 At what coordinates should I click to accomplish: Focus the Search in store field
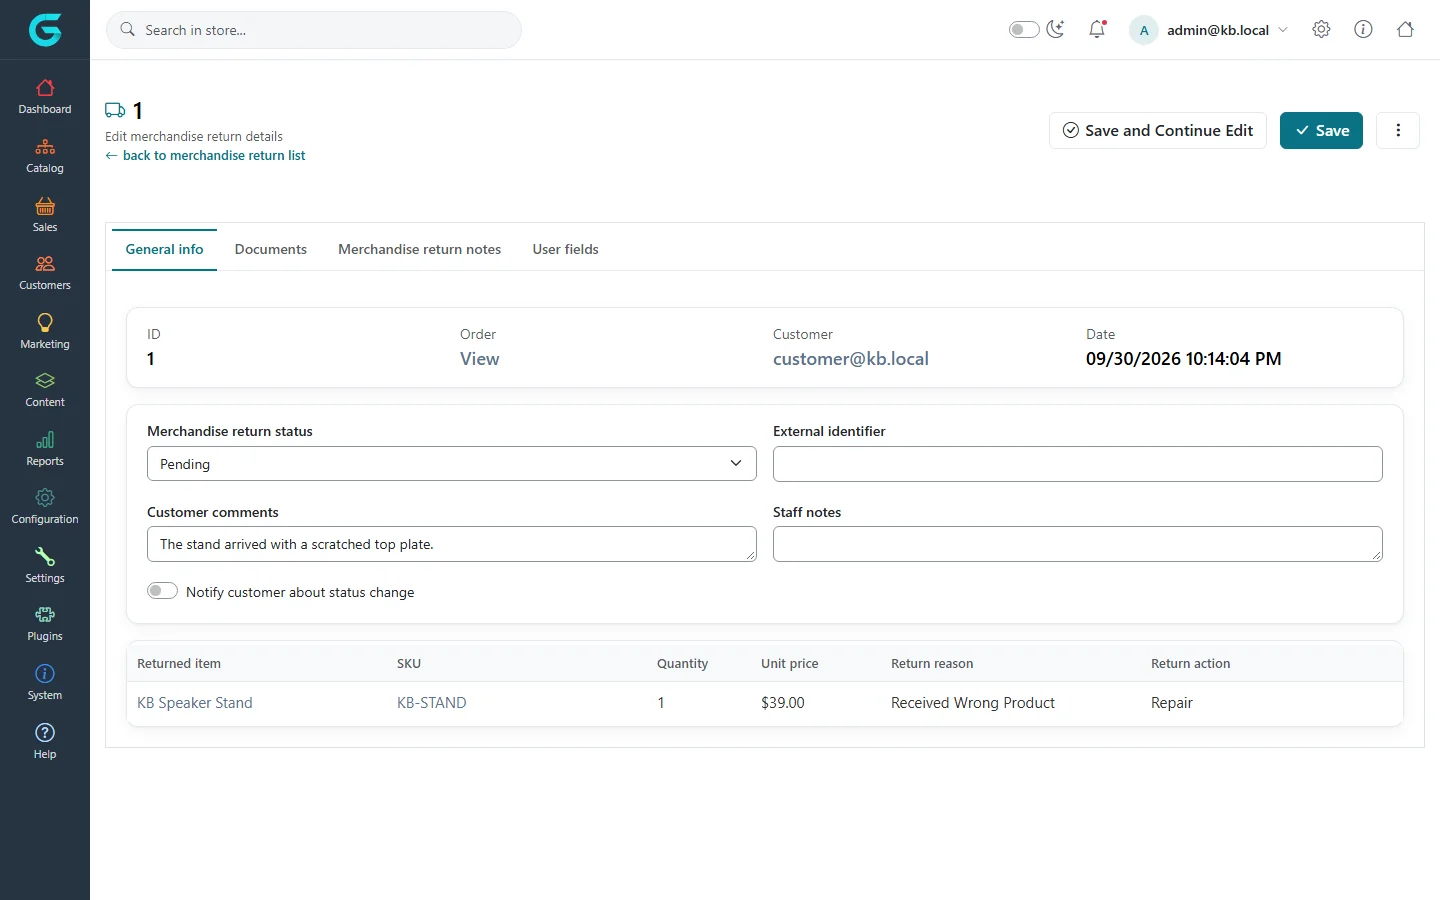314,30
